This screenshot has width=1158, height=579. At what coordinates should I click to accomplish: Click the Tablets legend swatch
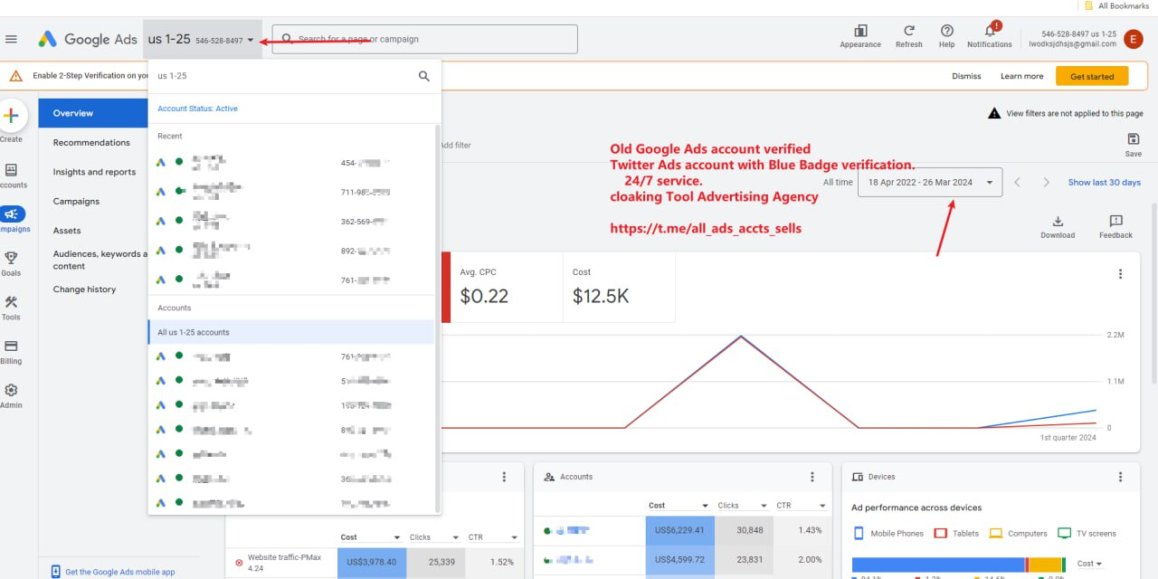point(940,533)
